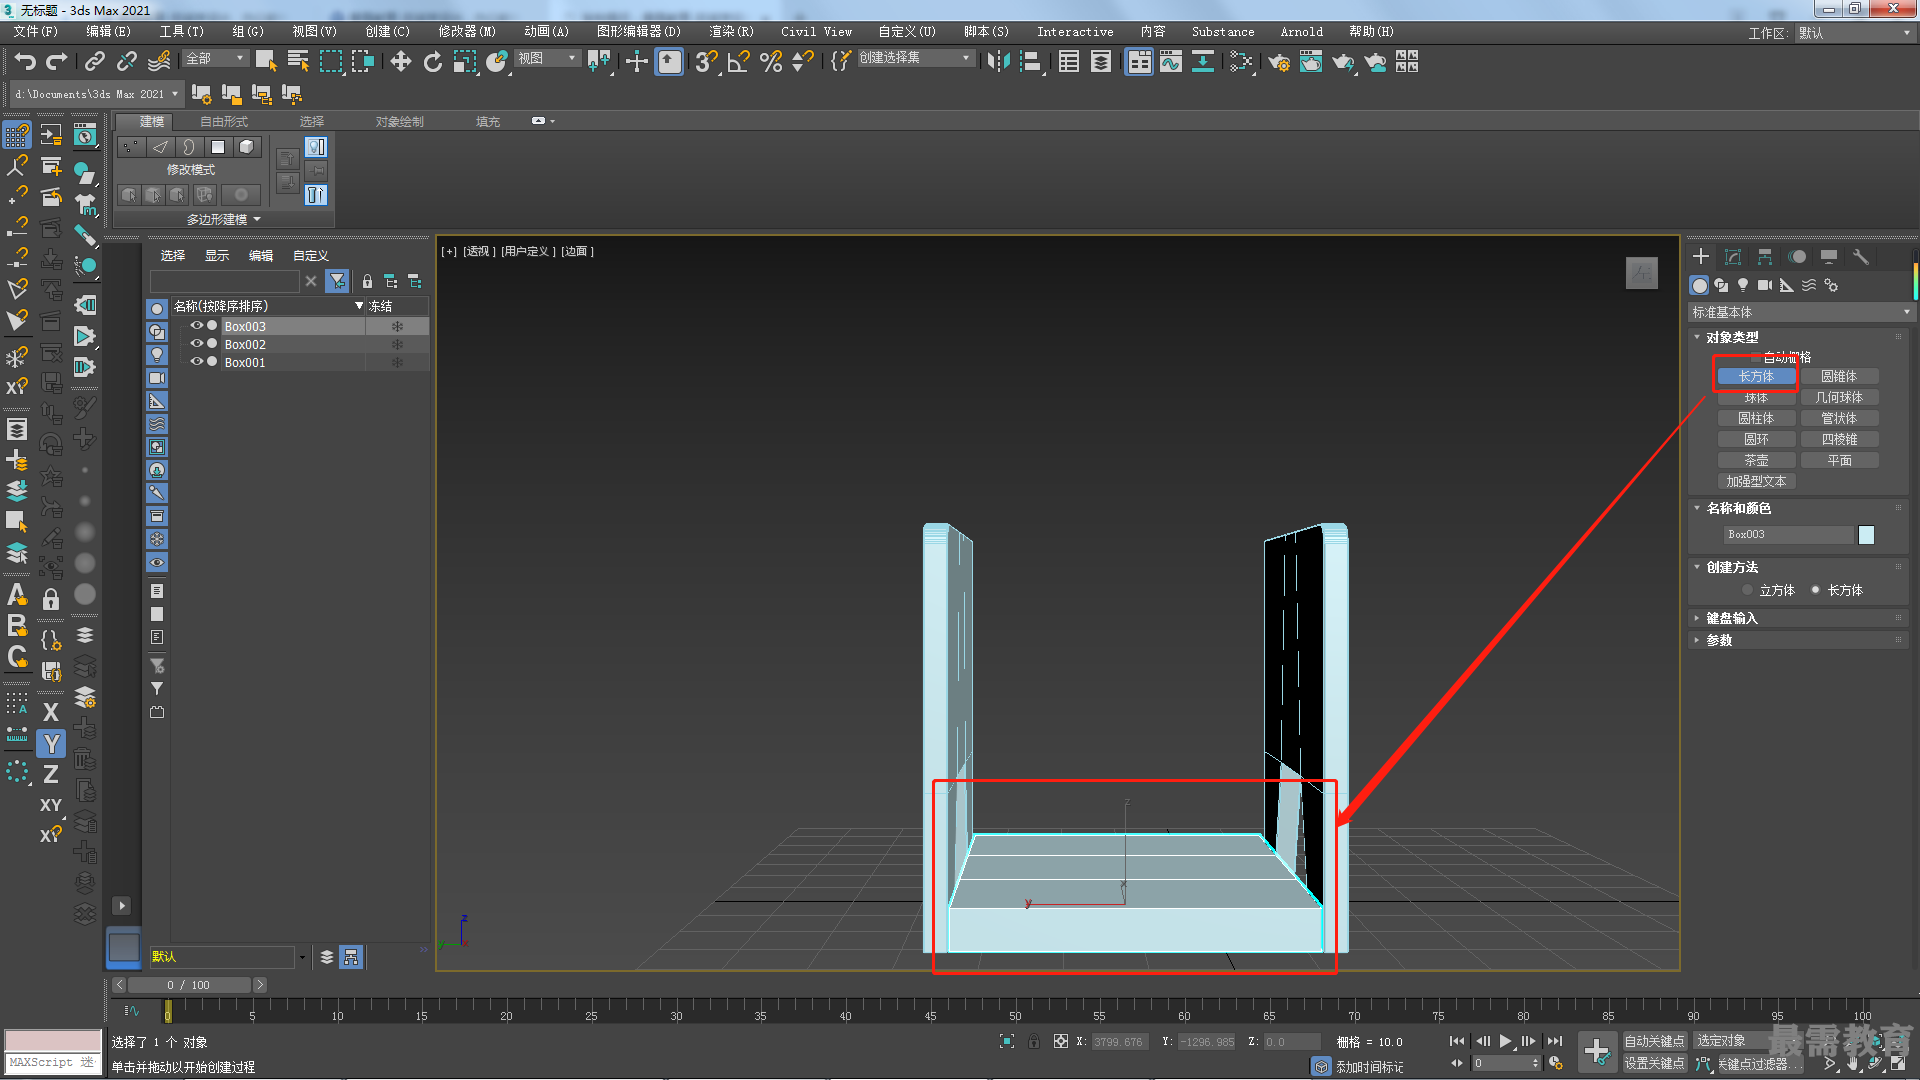Toggle 自动关键点 auto key mode
The image size is (1920, 1080).
click(x=1654, y=1042)
